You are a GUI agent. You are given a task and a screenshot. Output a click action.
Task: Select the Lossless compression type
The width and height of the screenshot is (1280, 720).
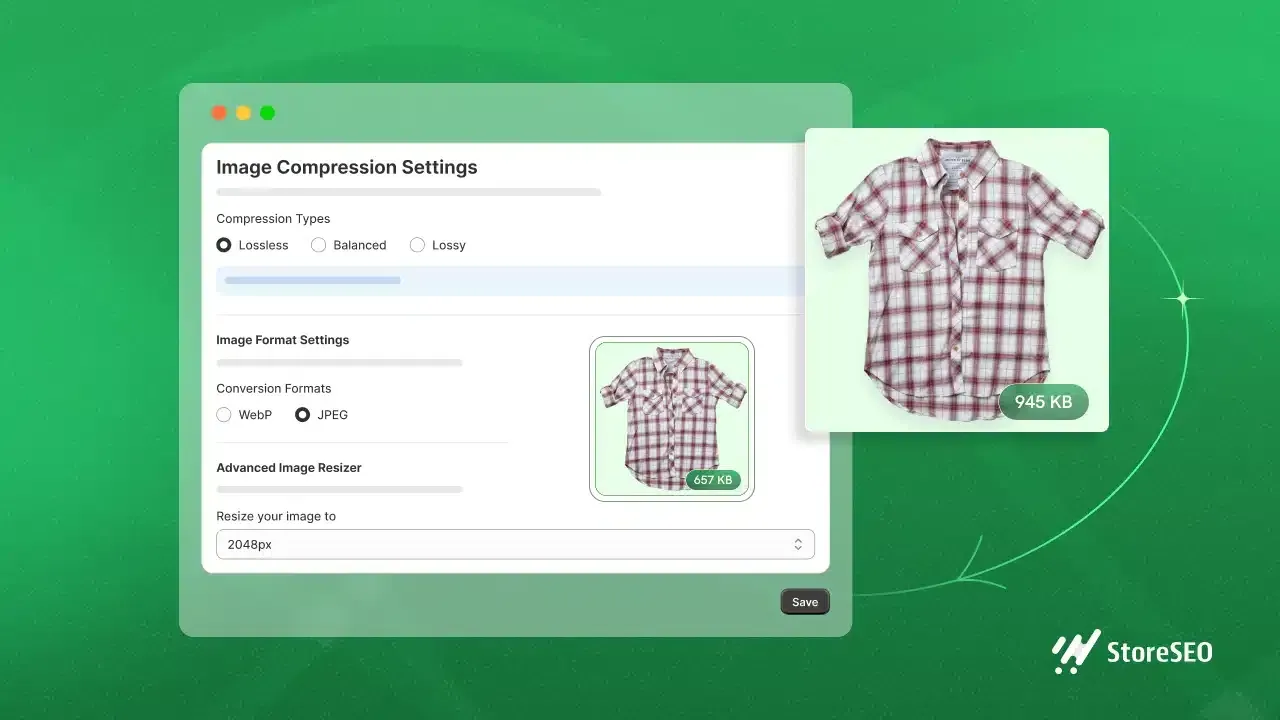[x=224, y=245]
